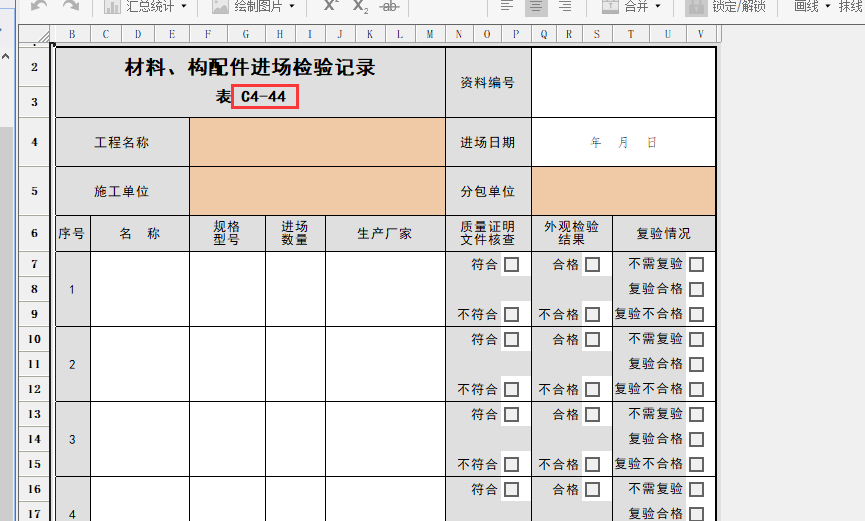
Task: Click the 名称 cell for item 1
Action: coord(140,289)
